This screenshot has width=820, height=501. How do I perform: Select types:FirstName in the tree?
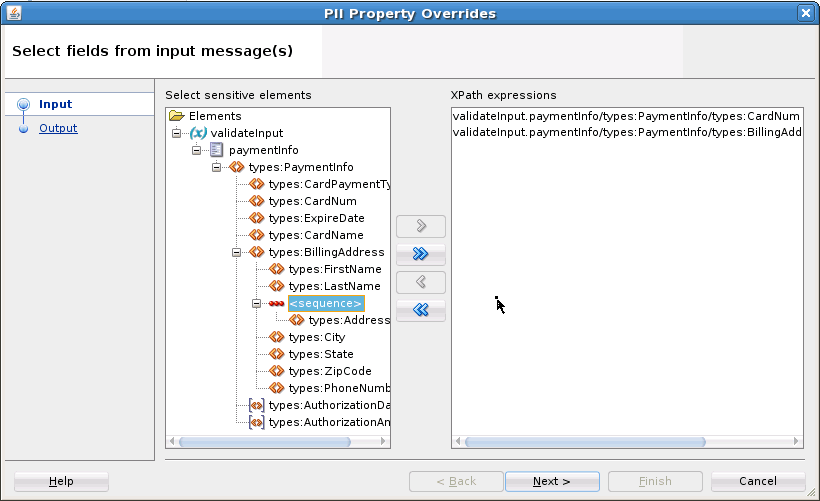(335, 269)
